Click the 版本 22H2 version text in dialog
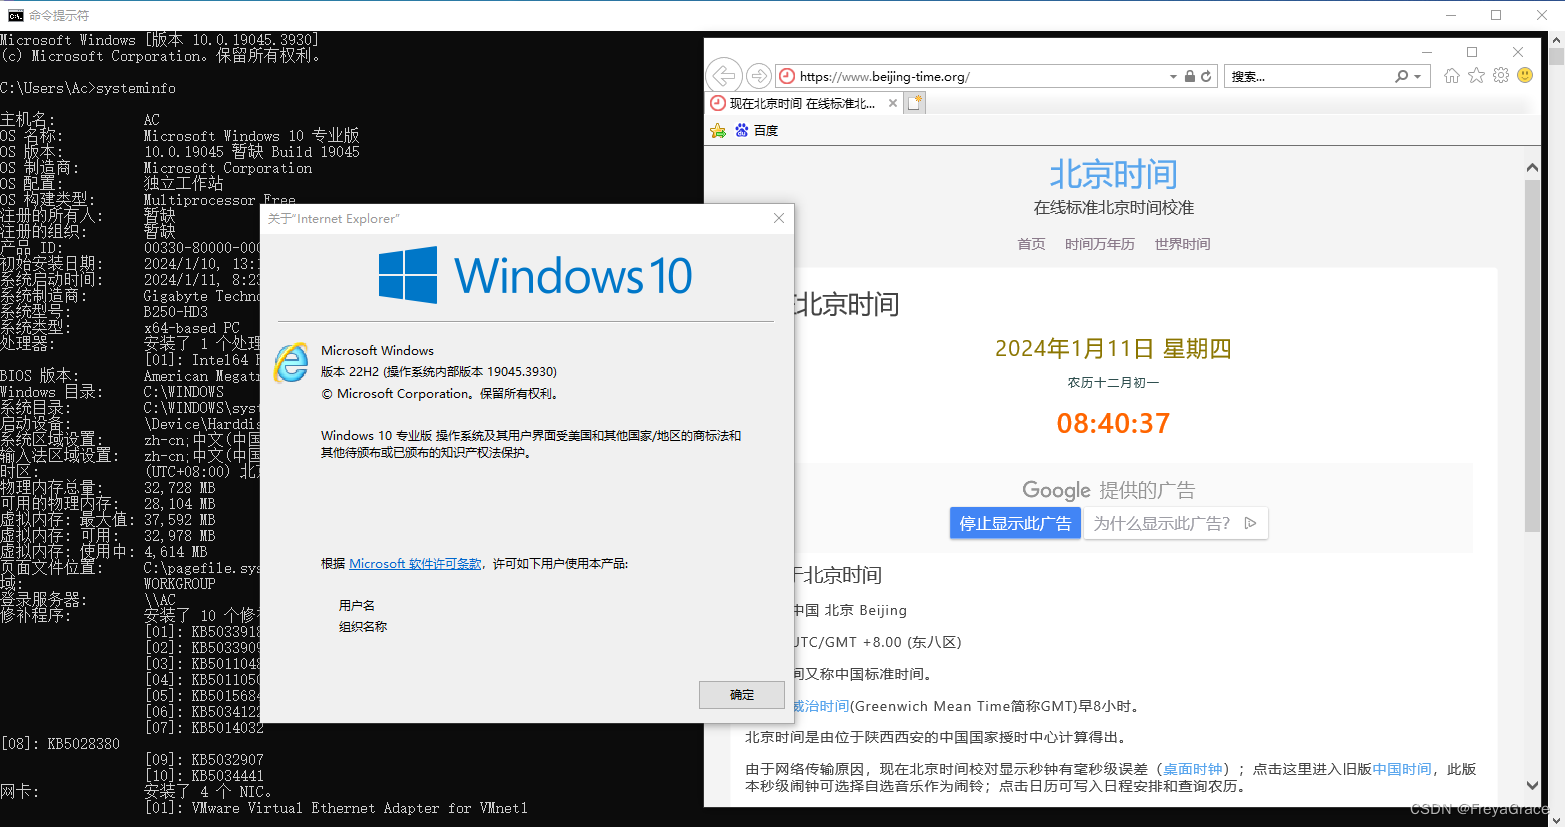This screenshot has width=1565, height=827. [x=439, y=371]
